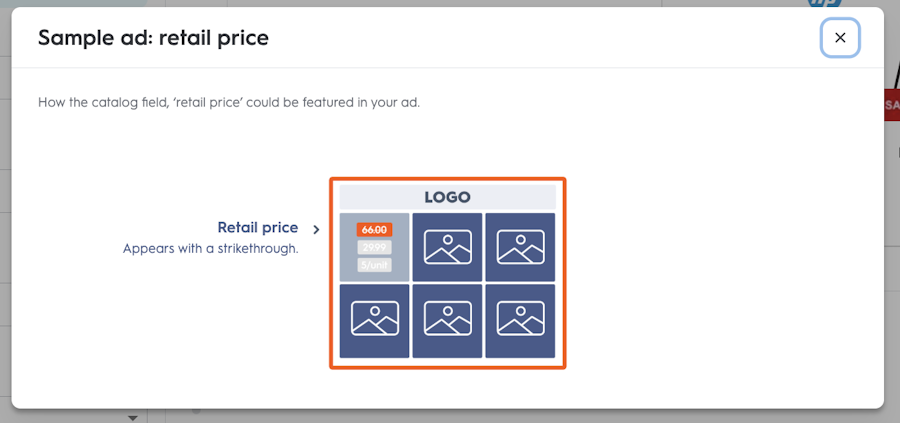Image resolution: width=900 pixels, height=423 pixels.
Task: Click the small grey dot below the dialog
Action: [196, 411]
